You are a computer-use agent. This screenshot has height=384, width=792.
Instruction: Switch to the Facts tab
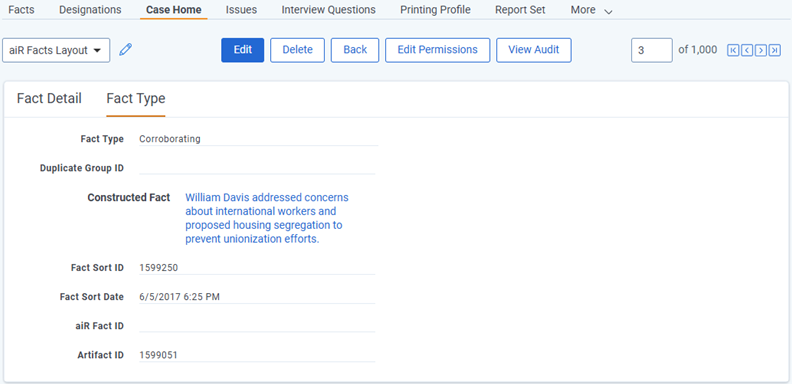[x=22, y=10]
